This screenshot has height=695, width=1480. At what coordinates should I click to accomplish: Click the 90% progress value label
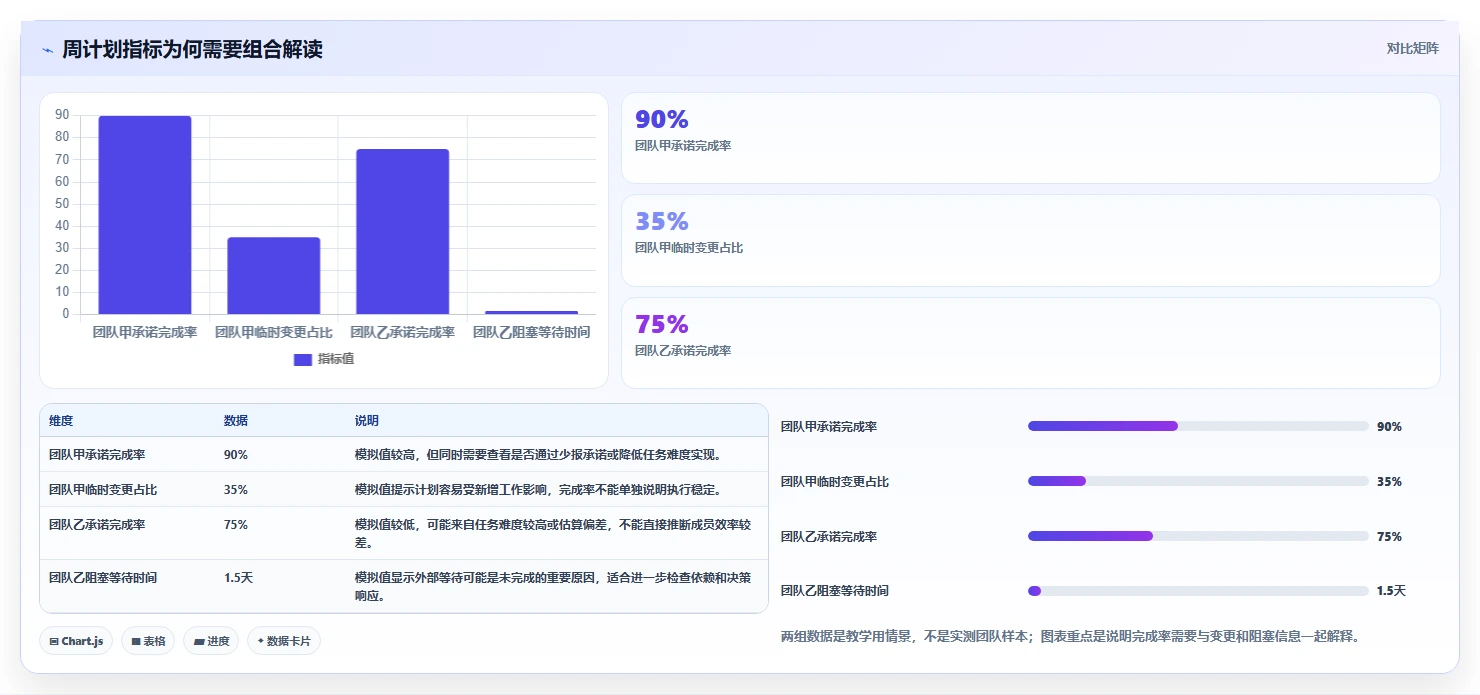pos(1389,427)
